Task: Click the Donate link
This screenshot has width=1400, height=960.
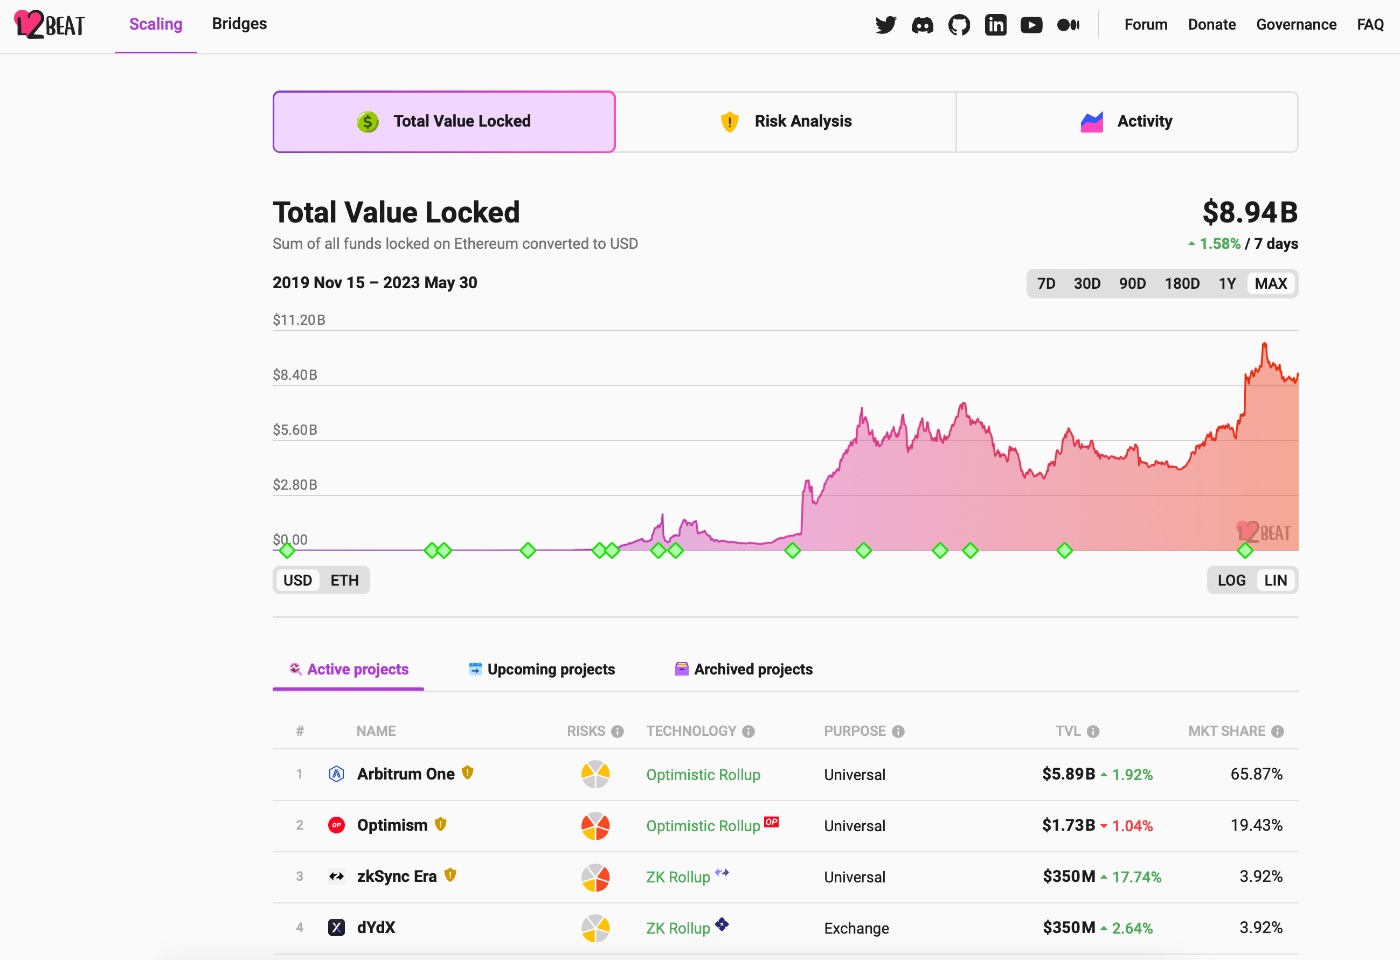Action: coord(1211,24)
